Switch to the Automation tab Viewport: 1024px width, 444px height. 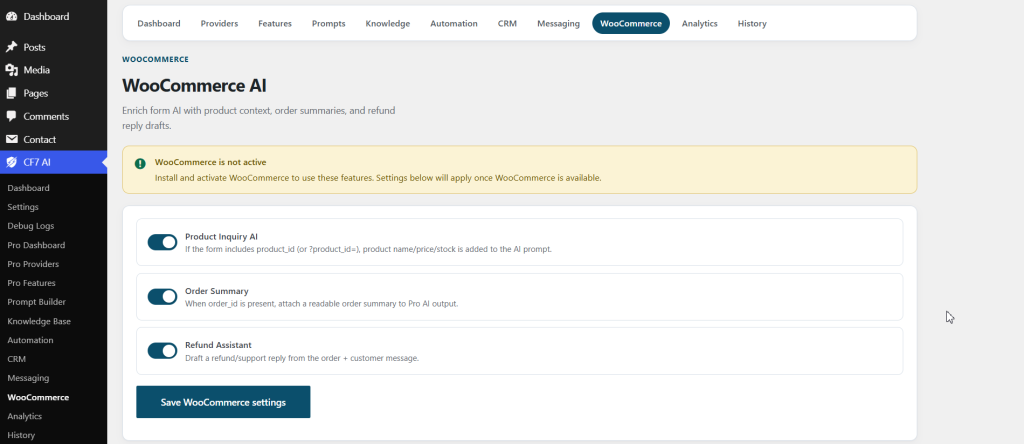coord(454,24)
